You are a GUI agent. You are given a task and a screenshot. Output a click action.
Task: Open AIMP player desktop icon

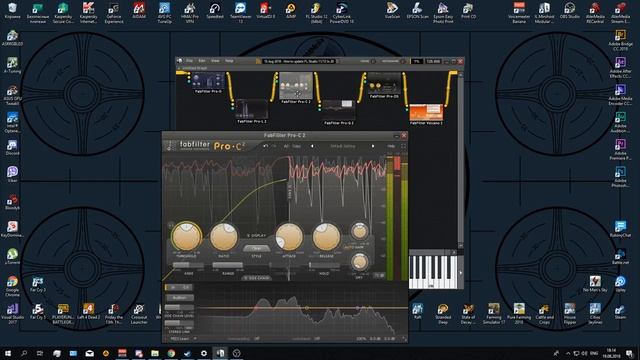pyautogui.click(x=291, y=11)
